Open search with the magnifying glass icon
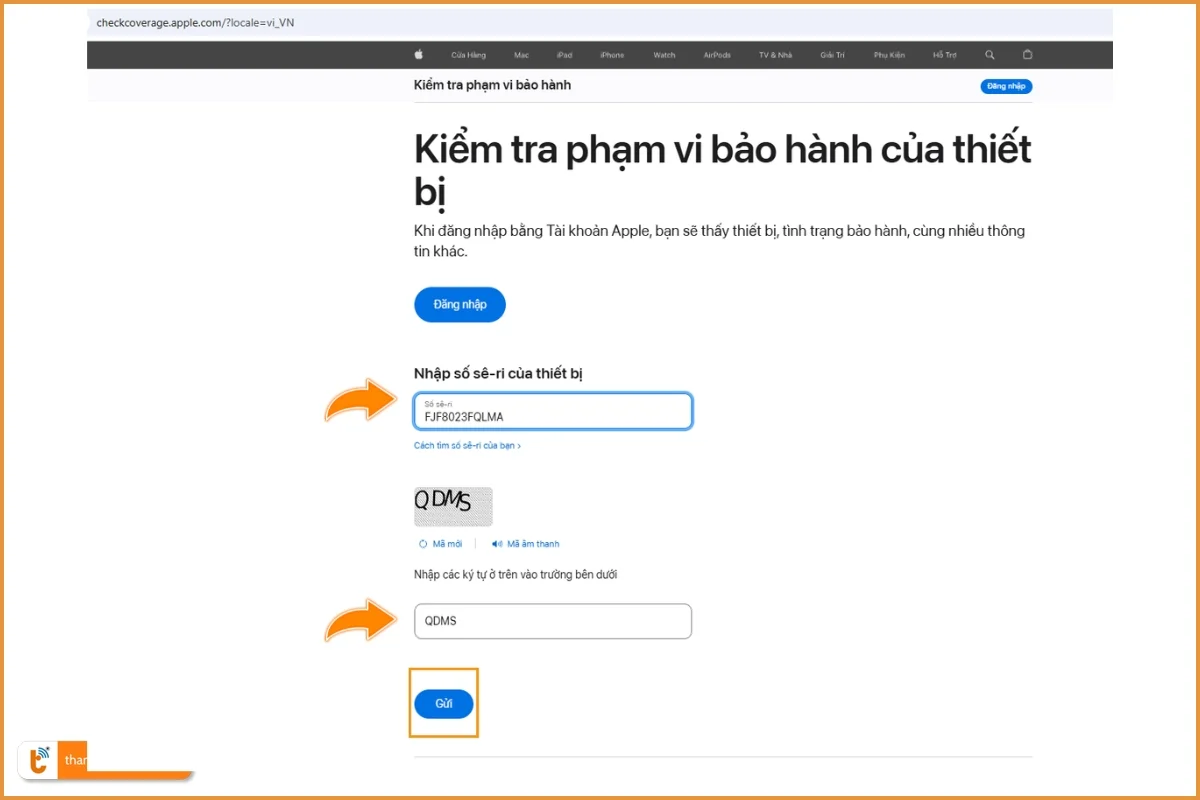The width and height of the screenshot is (1200, 800). (989, 55)
